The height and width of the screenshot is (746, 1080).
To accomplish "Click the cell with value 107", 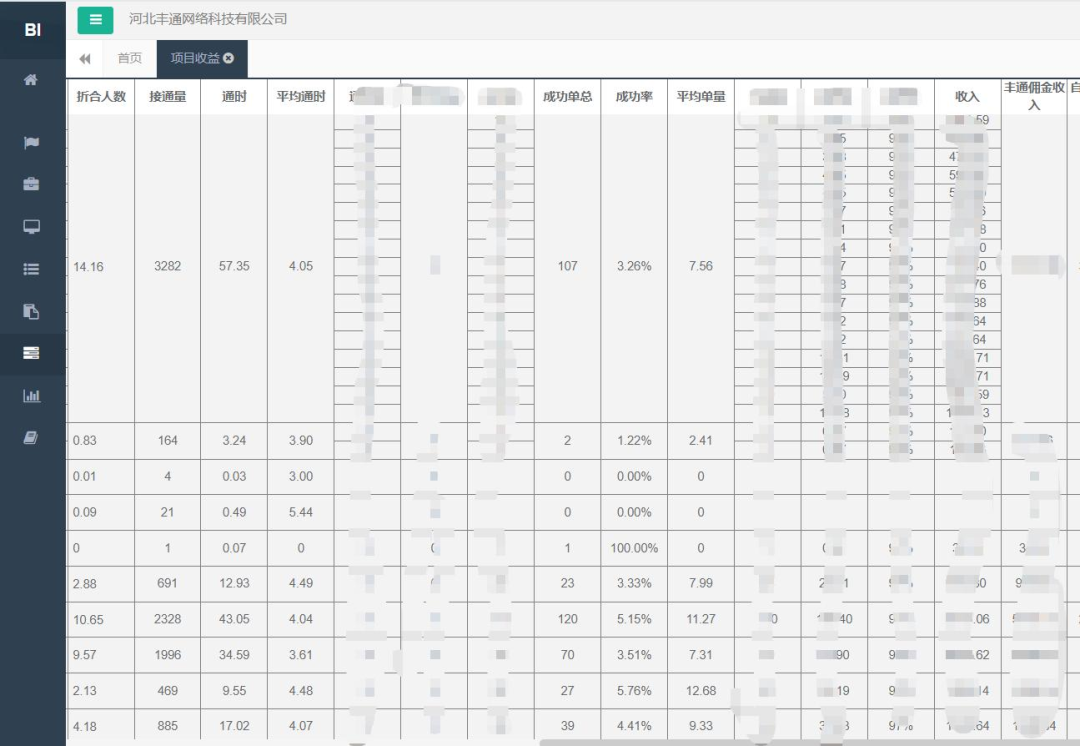I will click(x=568, y=268).
